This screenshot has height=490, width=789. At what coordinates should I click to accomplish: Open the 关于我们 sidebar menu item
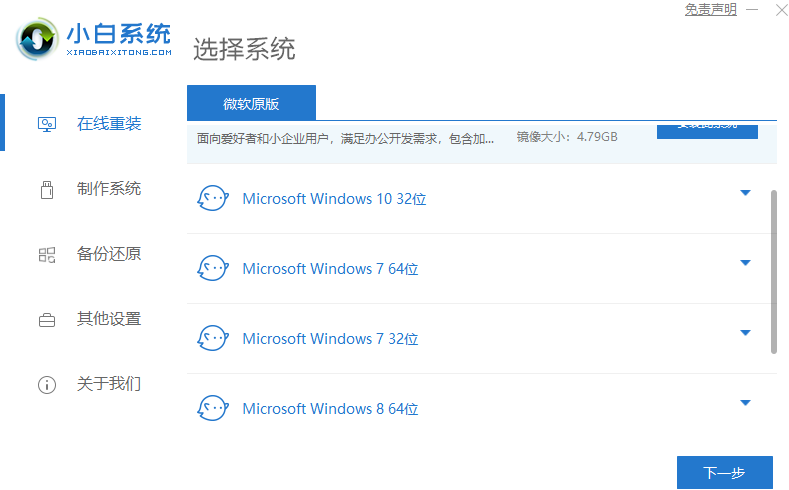coord(109,384)
